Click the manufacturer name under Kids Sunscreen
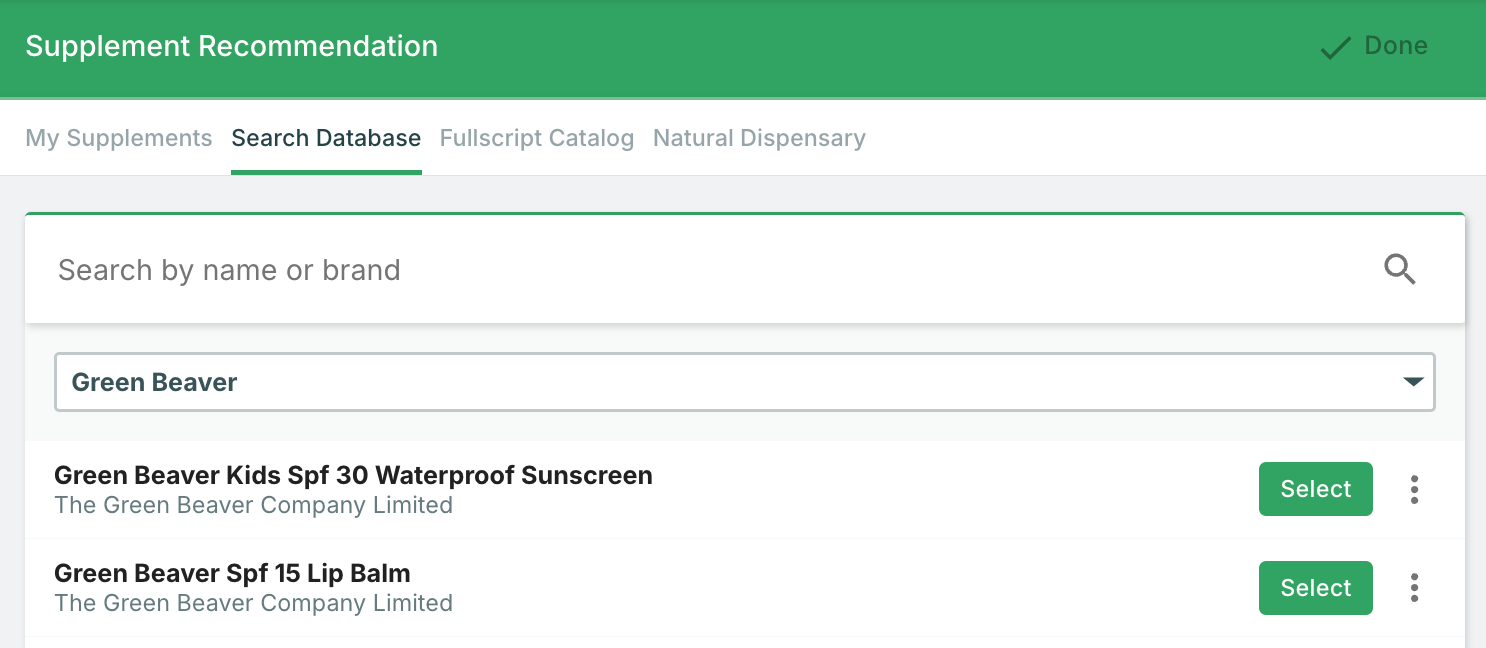Viewport: 1486px width, 648px height. point(253,505)
